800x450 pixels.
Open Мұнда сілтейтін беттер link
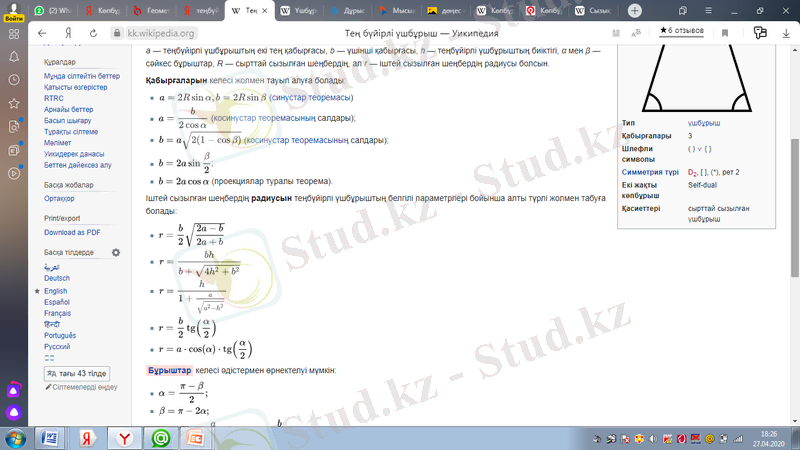pos(82,76)
